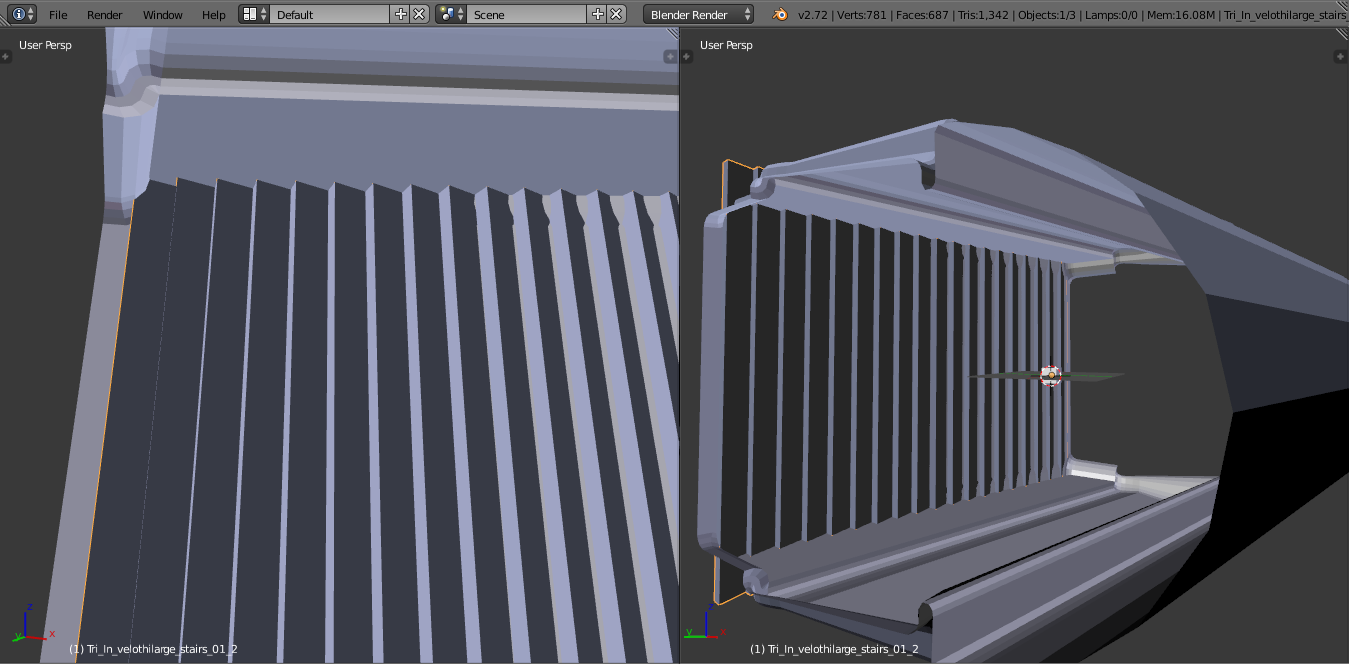The image size is (1349, 664).
Task: Open the Help menu
Action: coord(213,15)
